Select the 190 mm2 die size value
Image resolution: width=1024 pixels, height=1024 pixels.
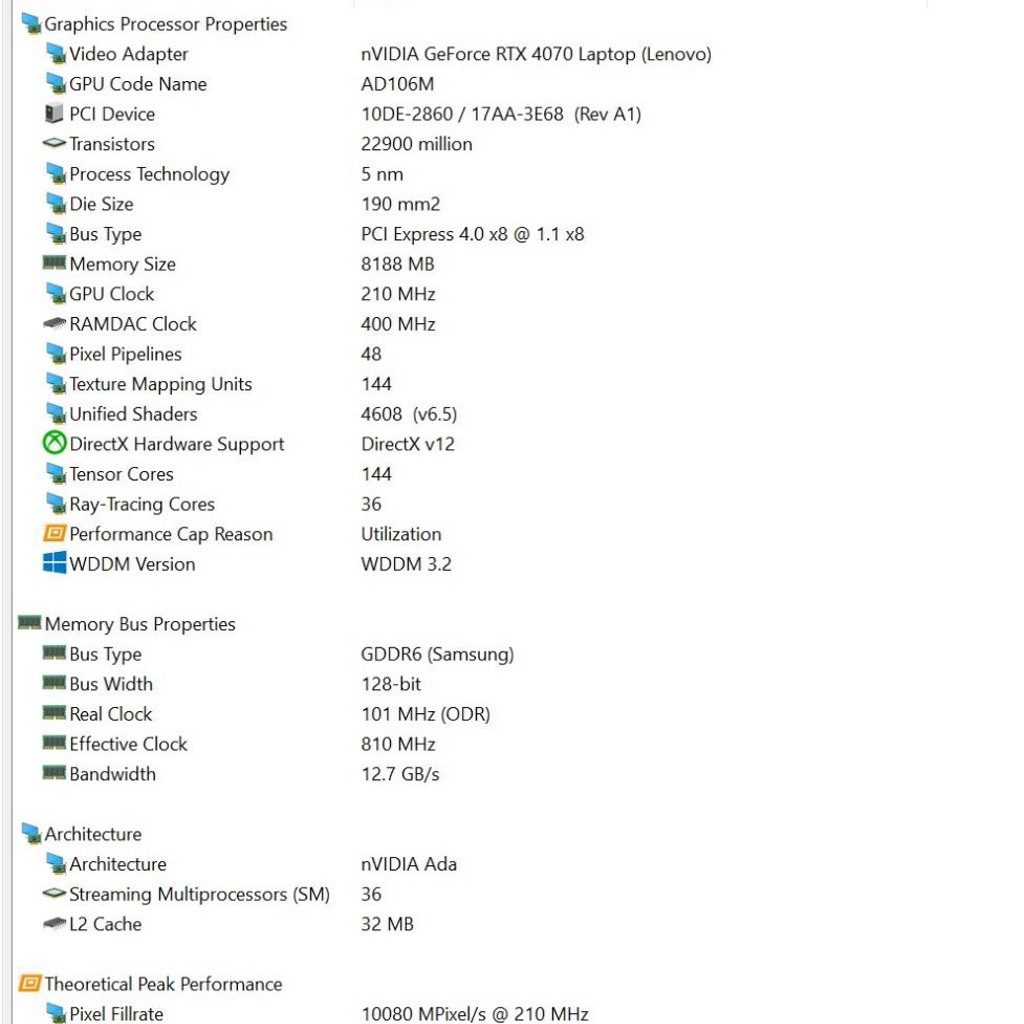pyautogui.click(x=400, y=204)
